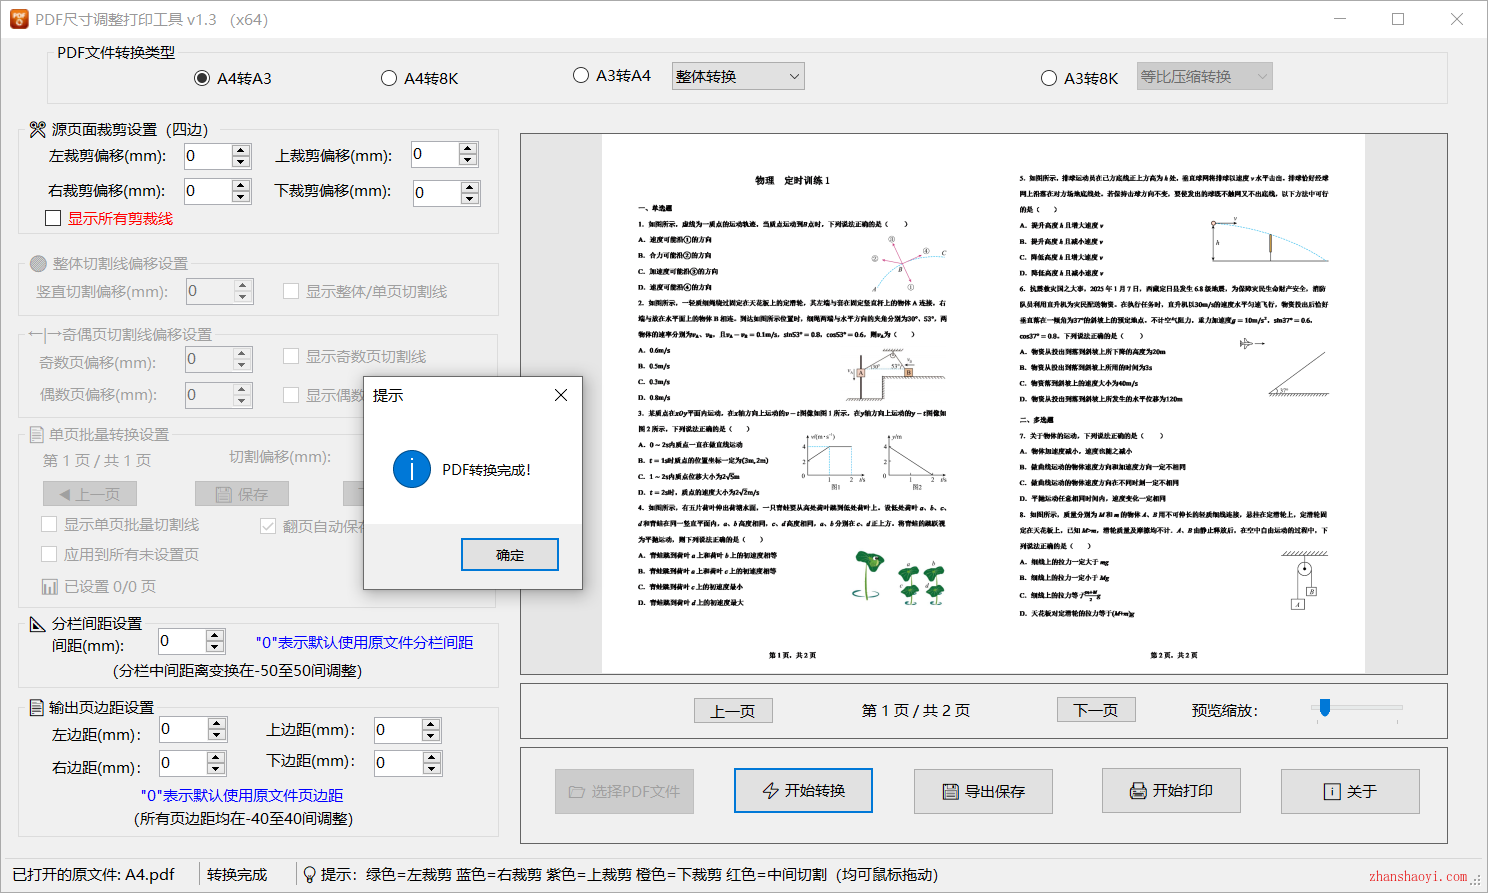Click the 输出页边距设置 page icon

coord(37,708)
